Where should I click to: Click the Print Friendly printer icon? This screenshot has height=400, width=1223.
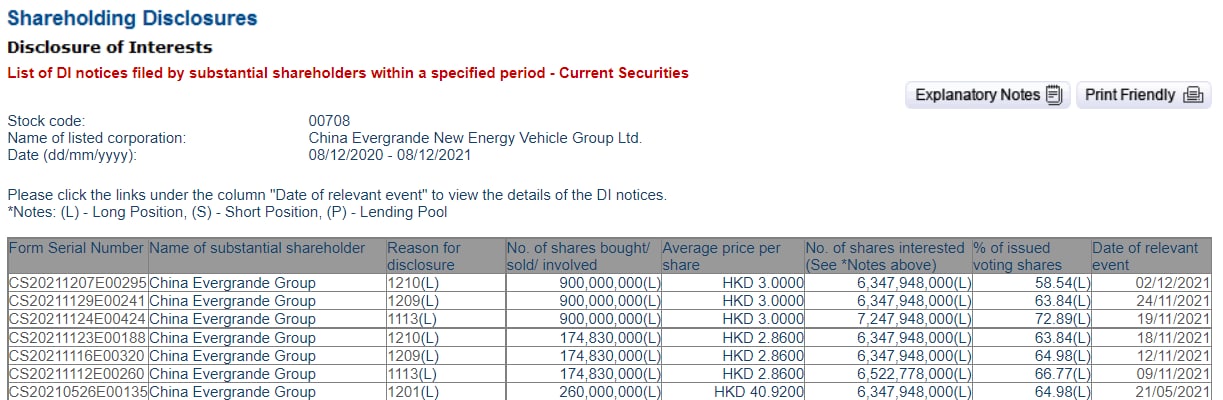(1191, 95)
